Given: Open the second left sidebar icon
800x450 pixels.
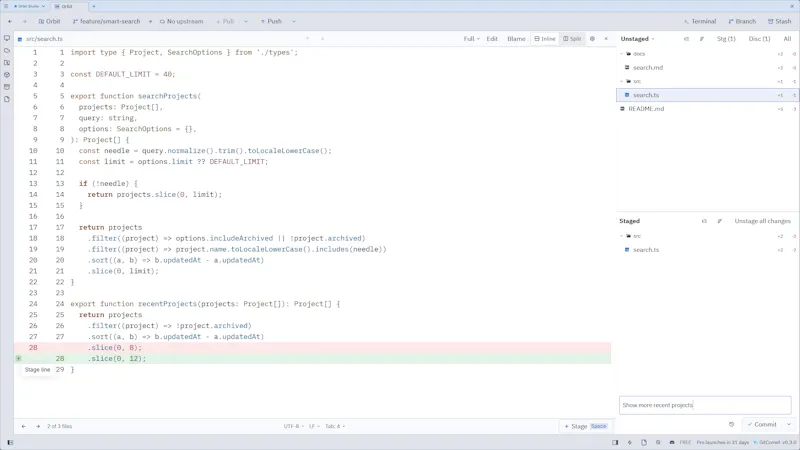Looking at the screenshot, I should point(7,51).
